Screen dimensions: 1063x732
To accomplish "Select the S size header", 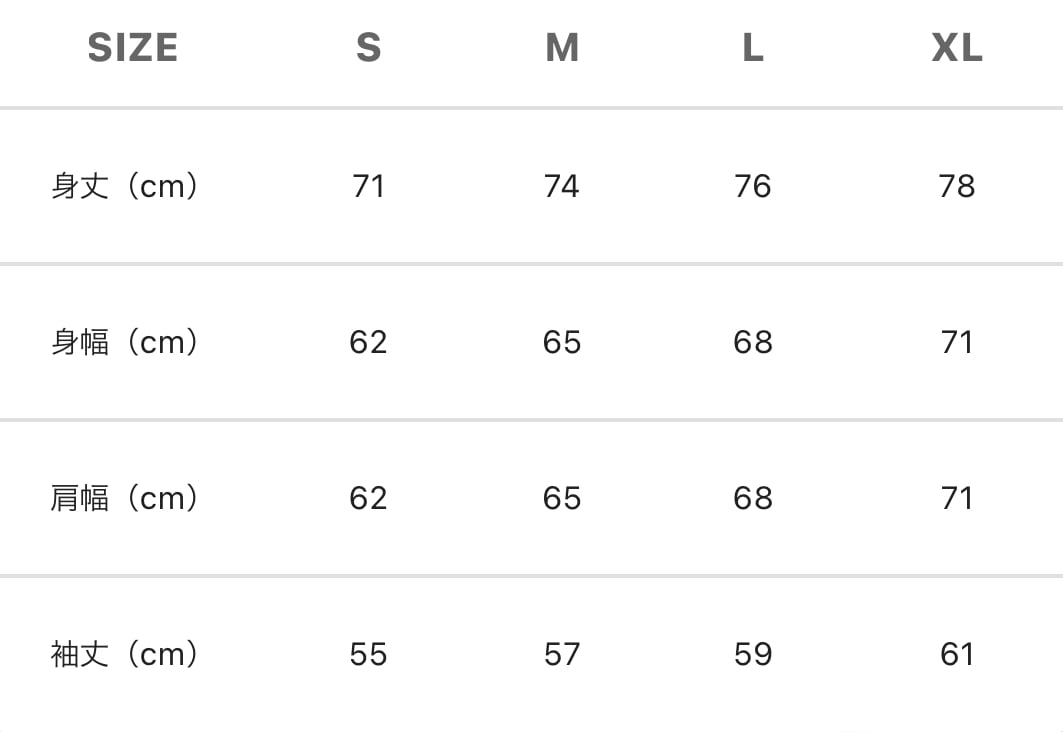I will click(368, 47).
